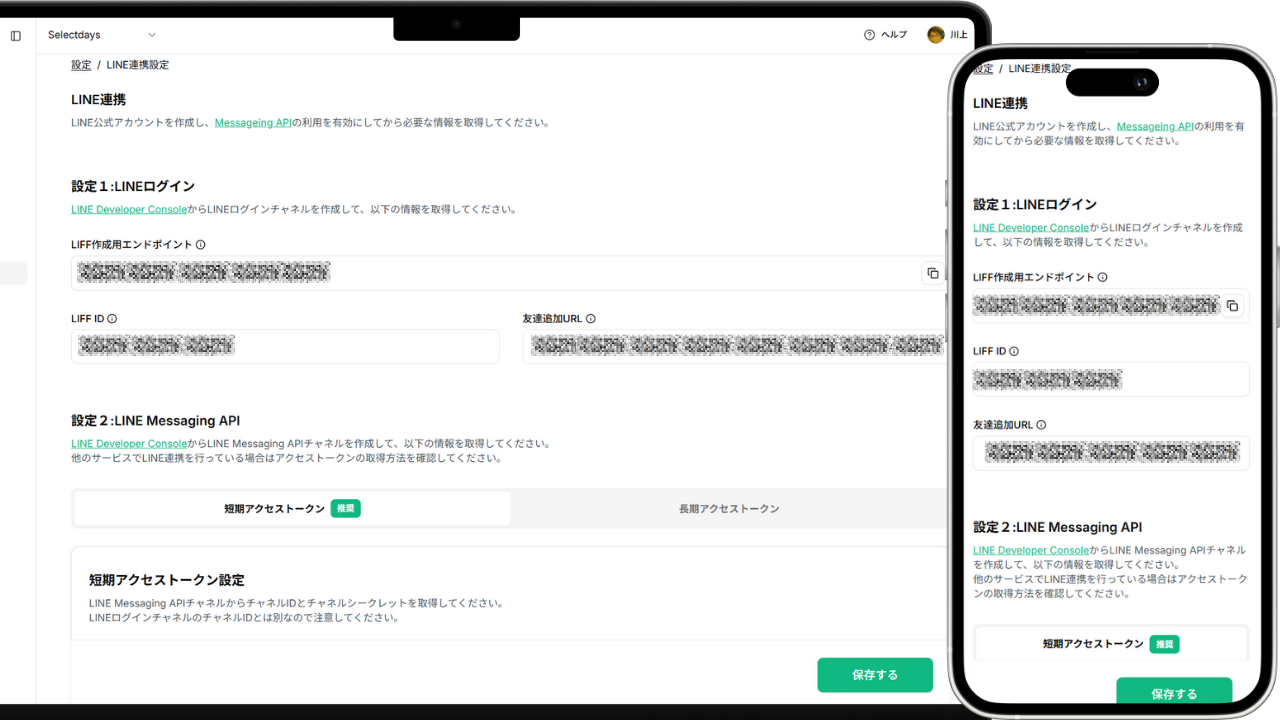
Task: Show LIFF ID info icon on phone
Action: [1014, 352]
